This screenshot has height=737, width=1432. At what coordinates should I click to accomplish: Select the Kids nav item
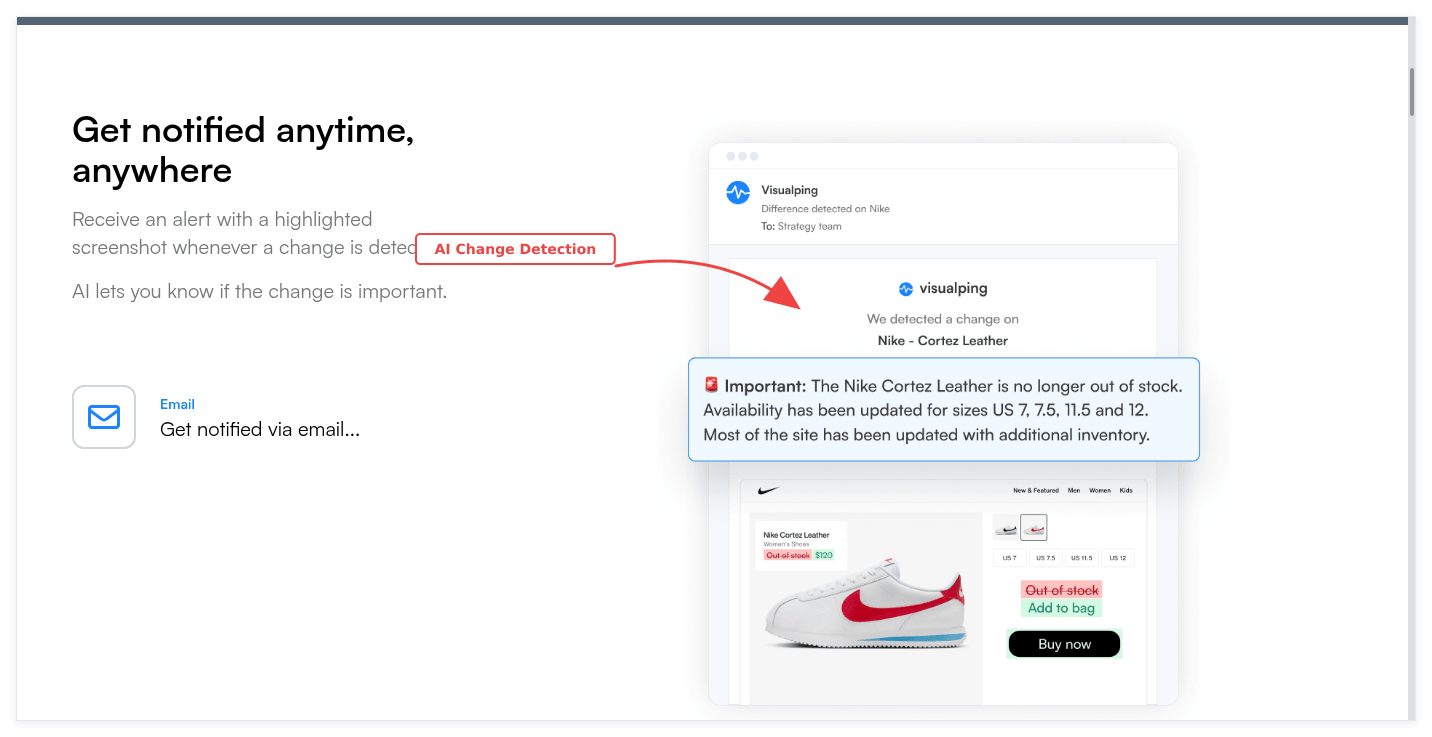tap(1126, 490)
